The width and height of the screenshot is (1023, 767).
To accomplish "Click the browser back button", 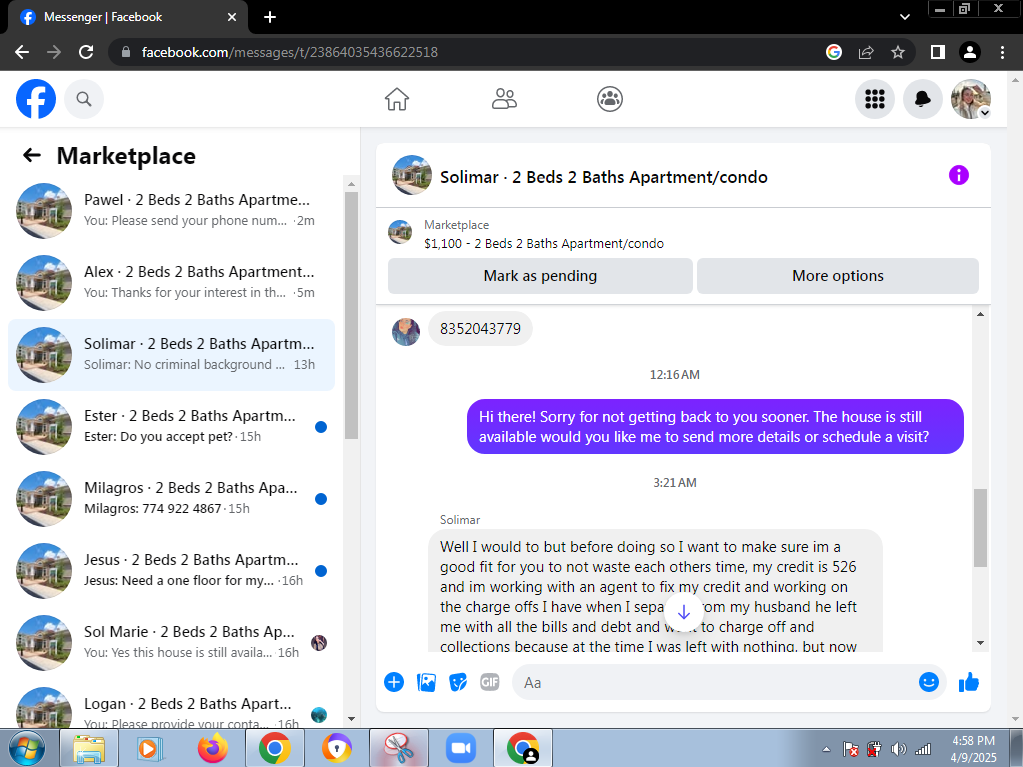I will [22, 52].
